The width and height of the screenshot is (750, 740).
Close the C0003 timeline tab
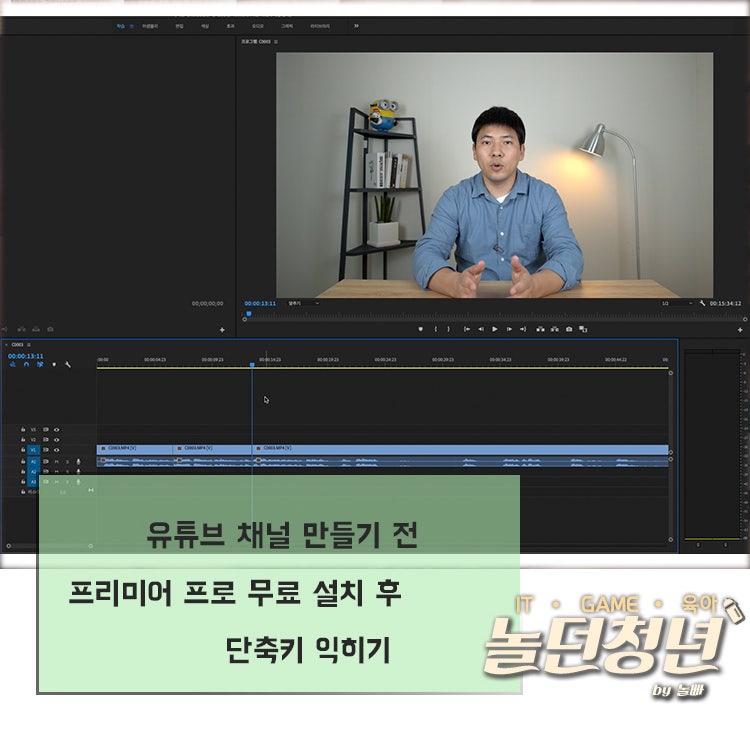tap(6, 344)
